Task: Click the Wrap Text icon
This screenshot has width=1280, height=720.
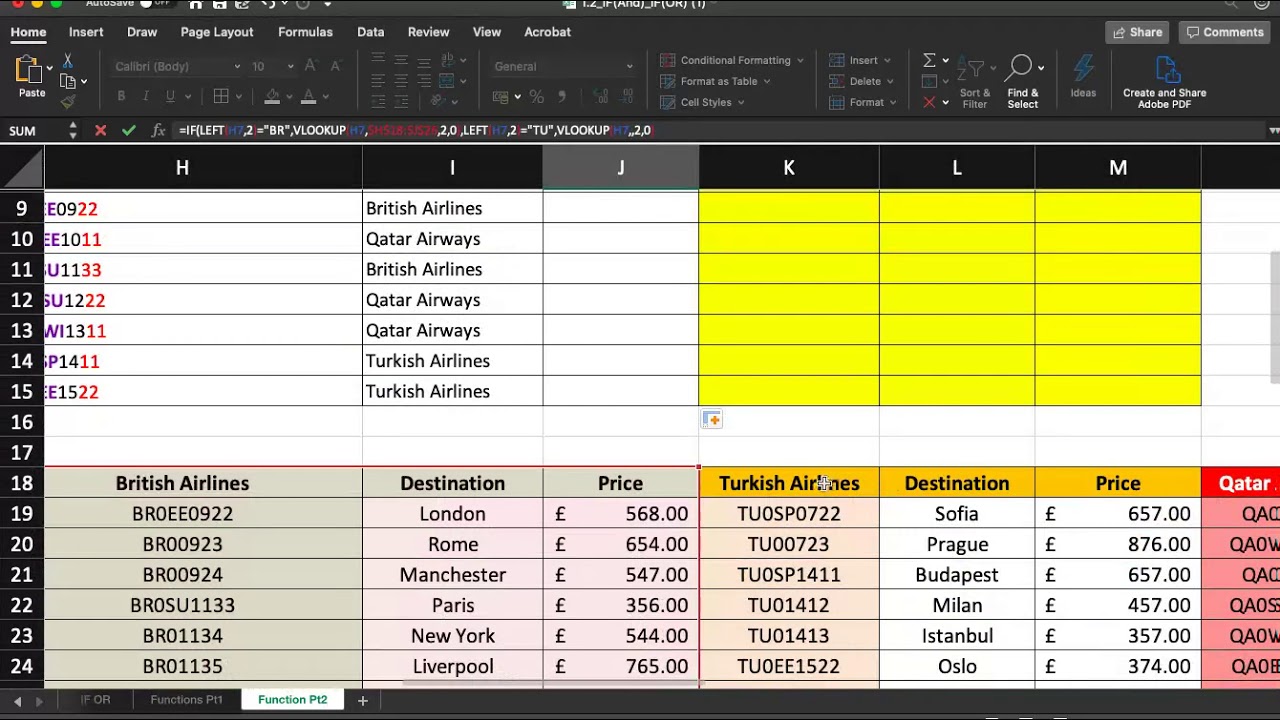Action: click(x=448, y=60)
